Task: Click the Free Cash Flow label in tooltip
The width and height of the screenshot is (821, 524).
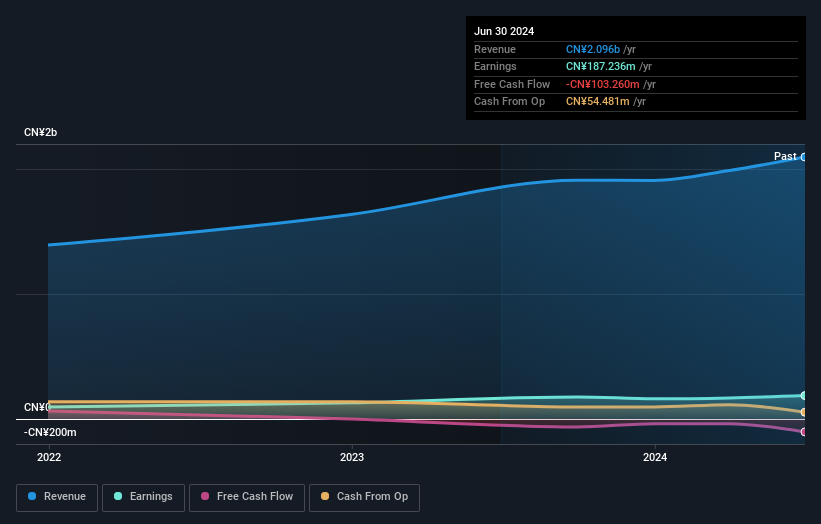Action: [512, 84]
